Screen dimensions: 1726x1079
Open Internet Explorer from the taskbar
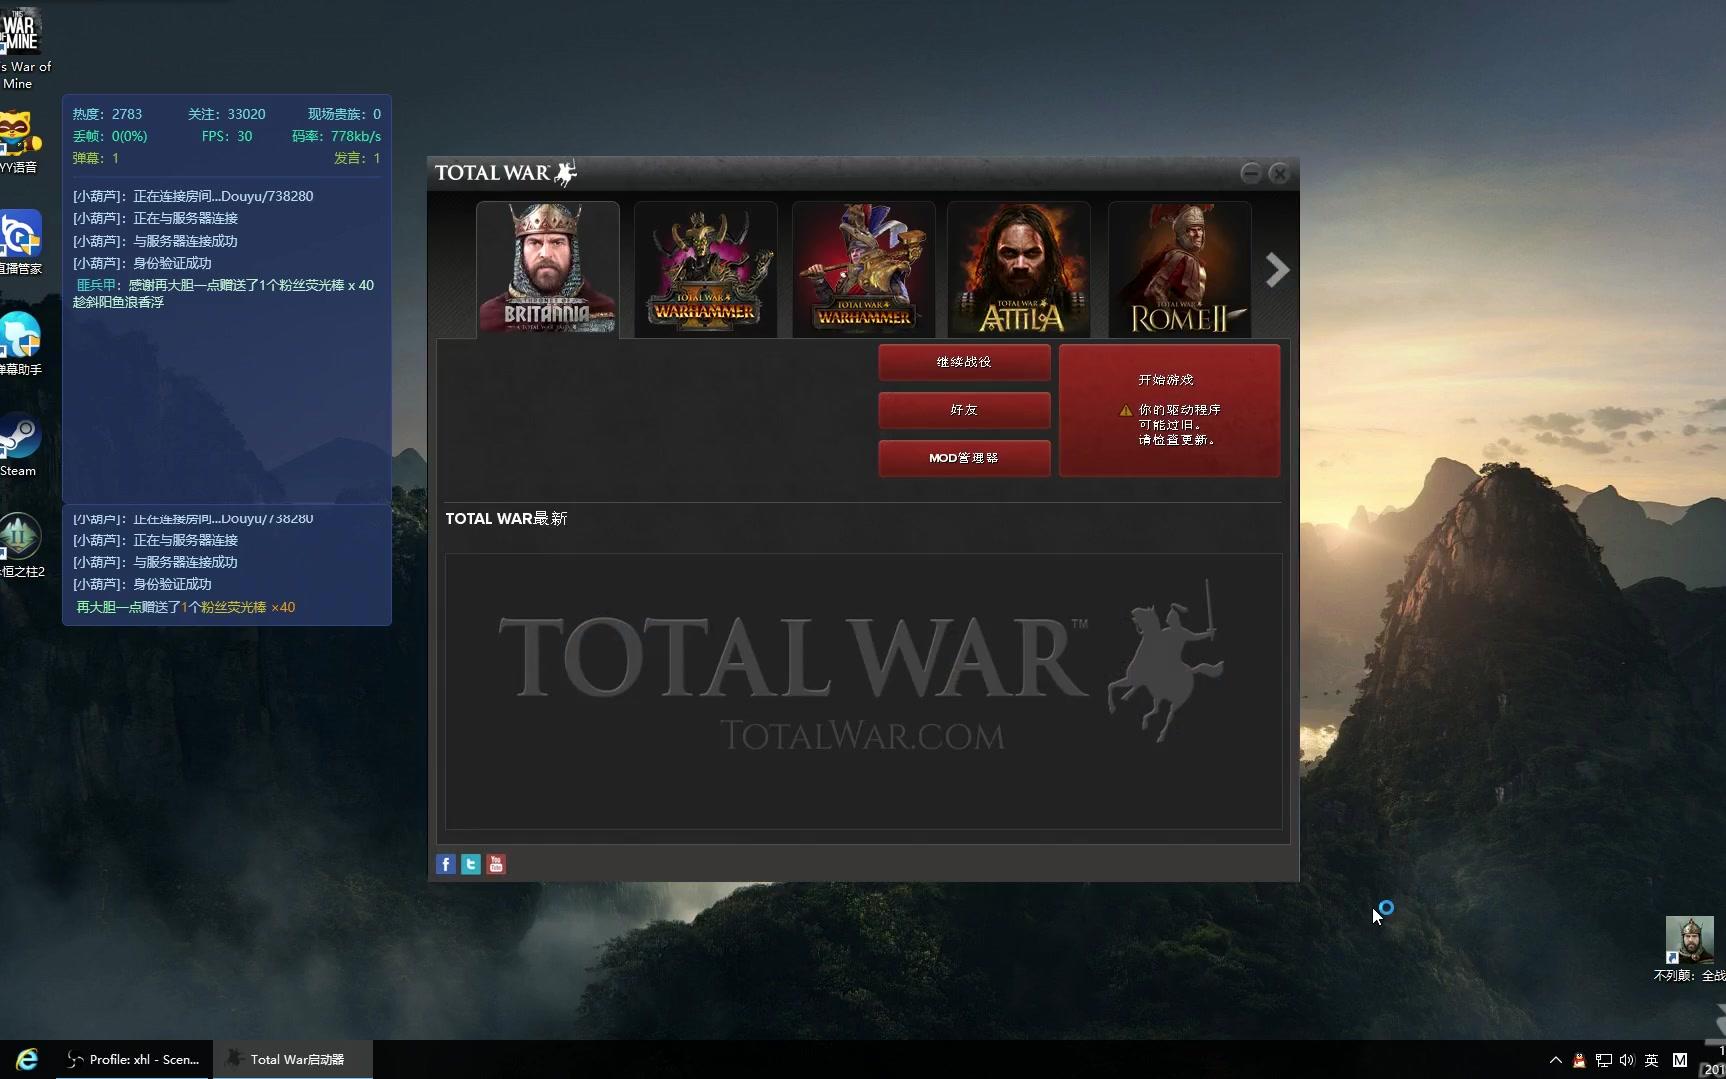point(27,1059)
